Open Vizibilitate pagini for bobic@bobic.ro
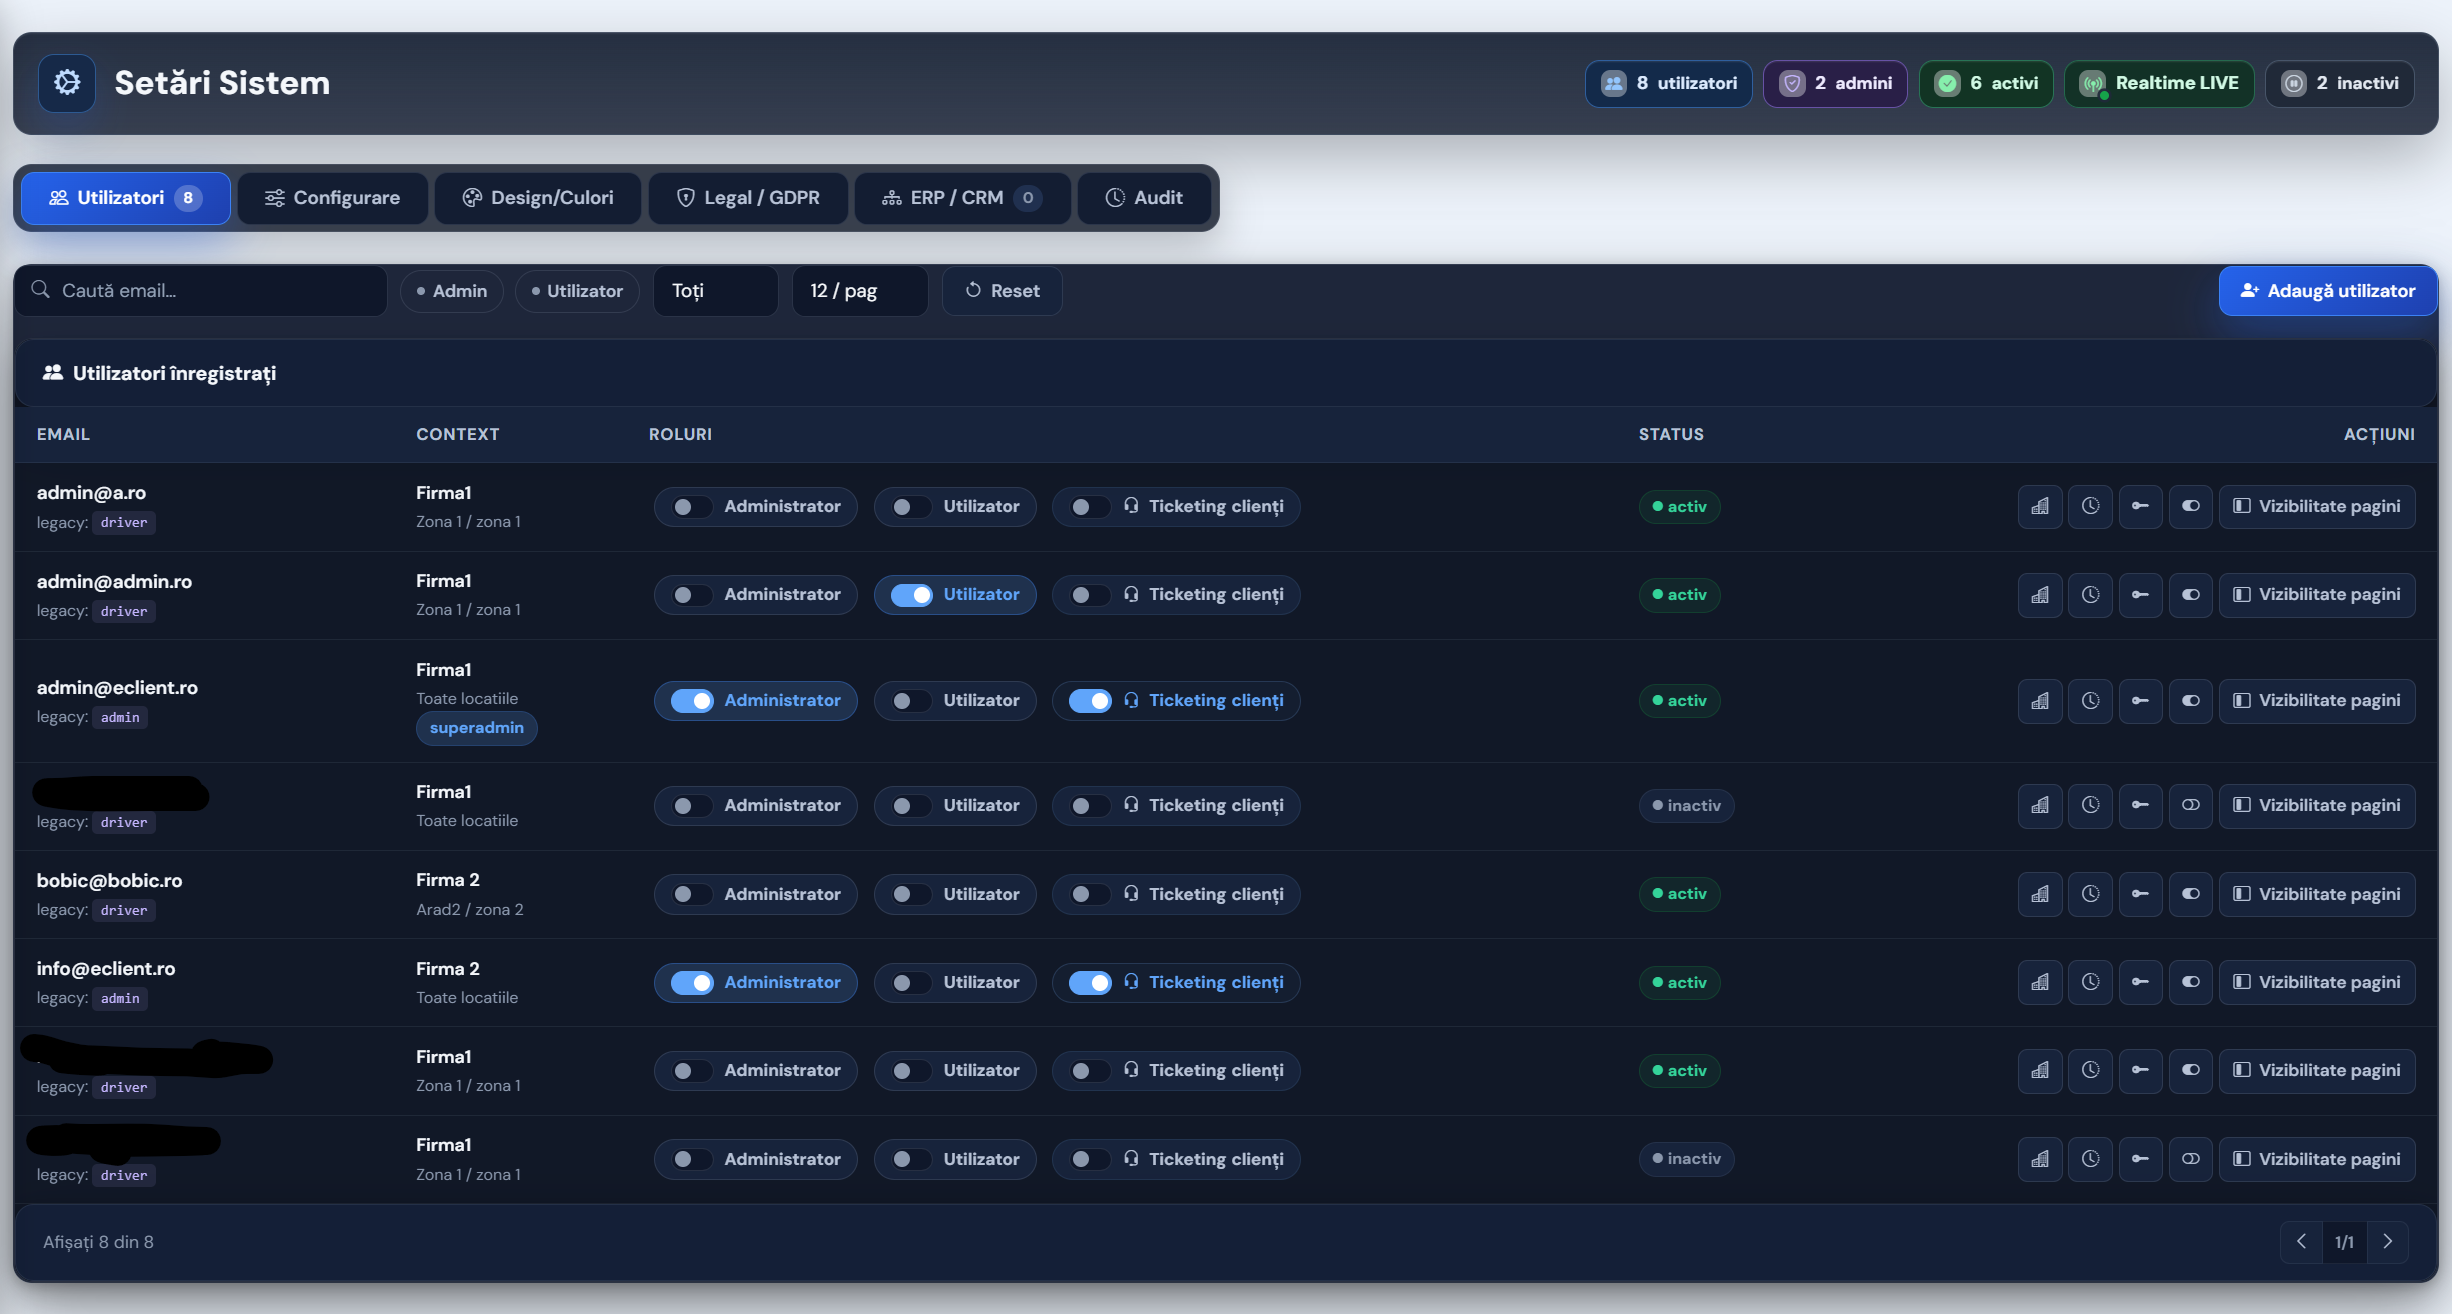 click(x=2317, y=894)
